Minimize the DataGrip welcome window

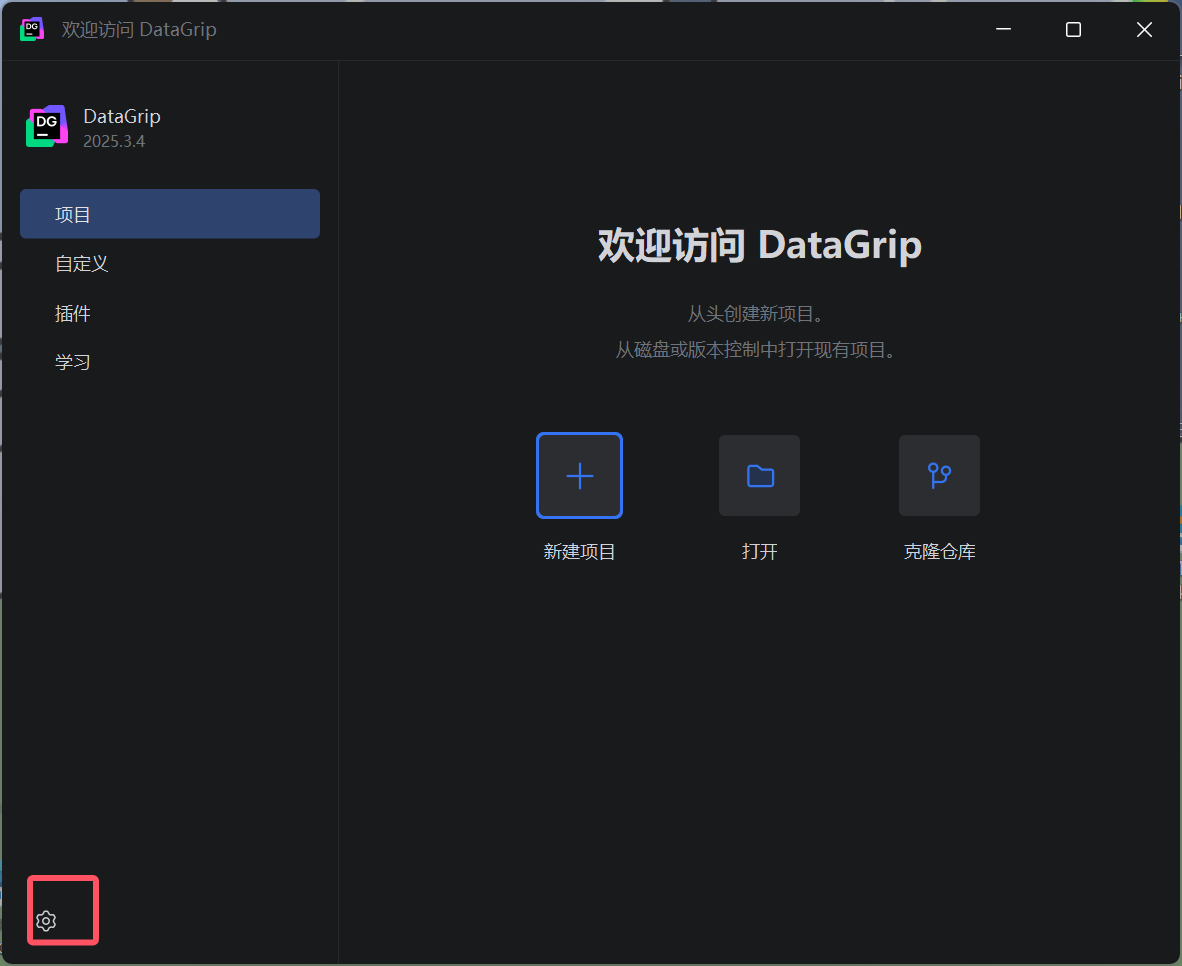coord(1003,29)
